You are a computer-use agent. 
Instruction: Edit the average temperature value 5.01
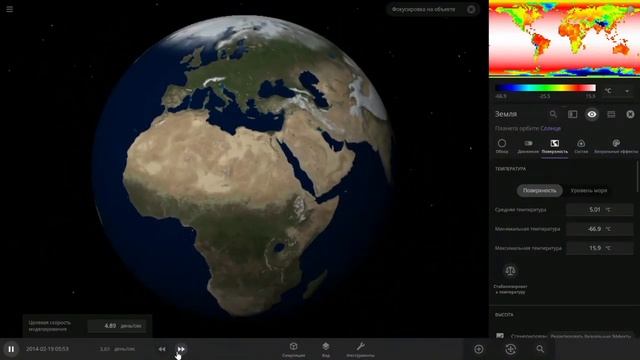point(599,210)
